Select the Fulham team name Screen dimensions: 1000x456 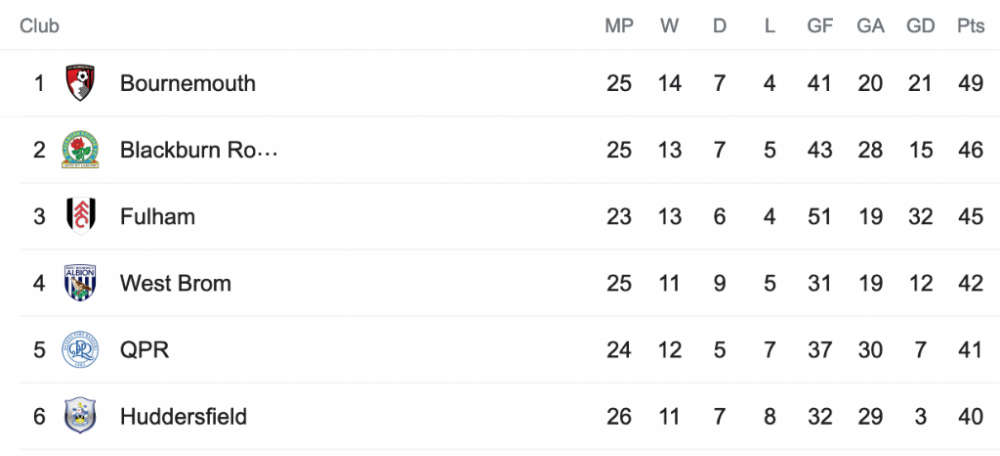(x=157, y=216)
